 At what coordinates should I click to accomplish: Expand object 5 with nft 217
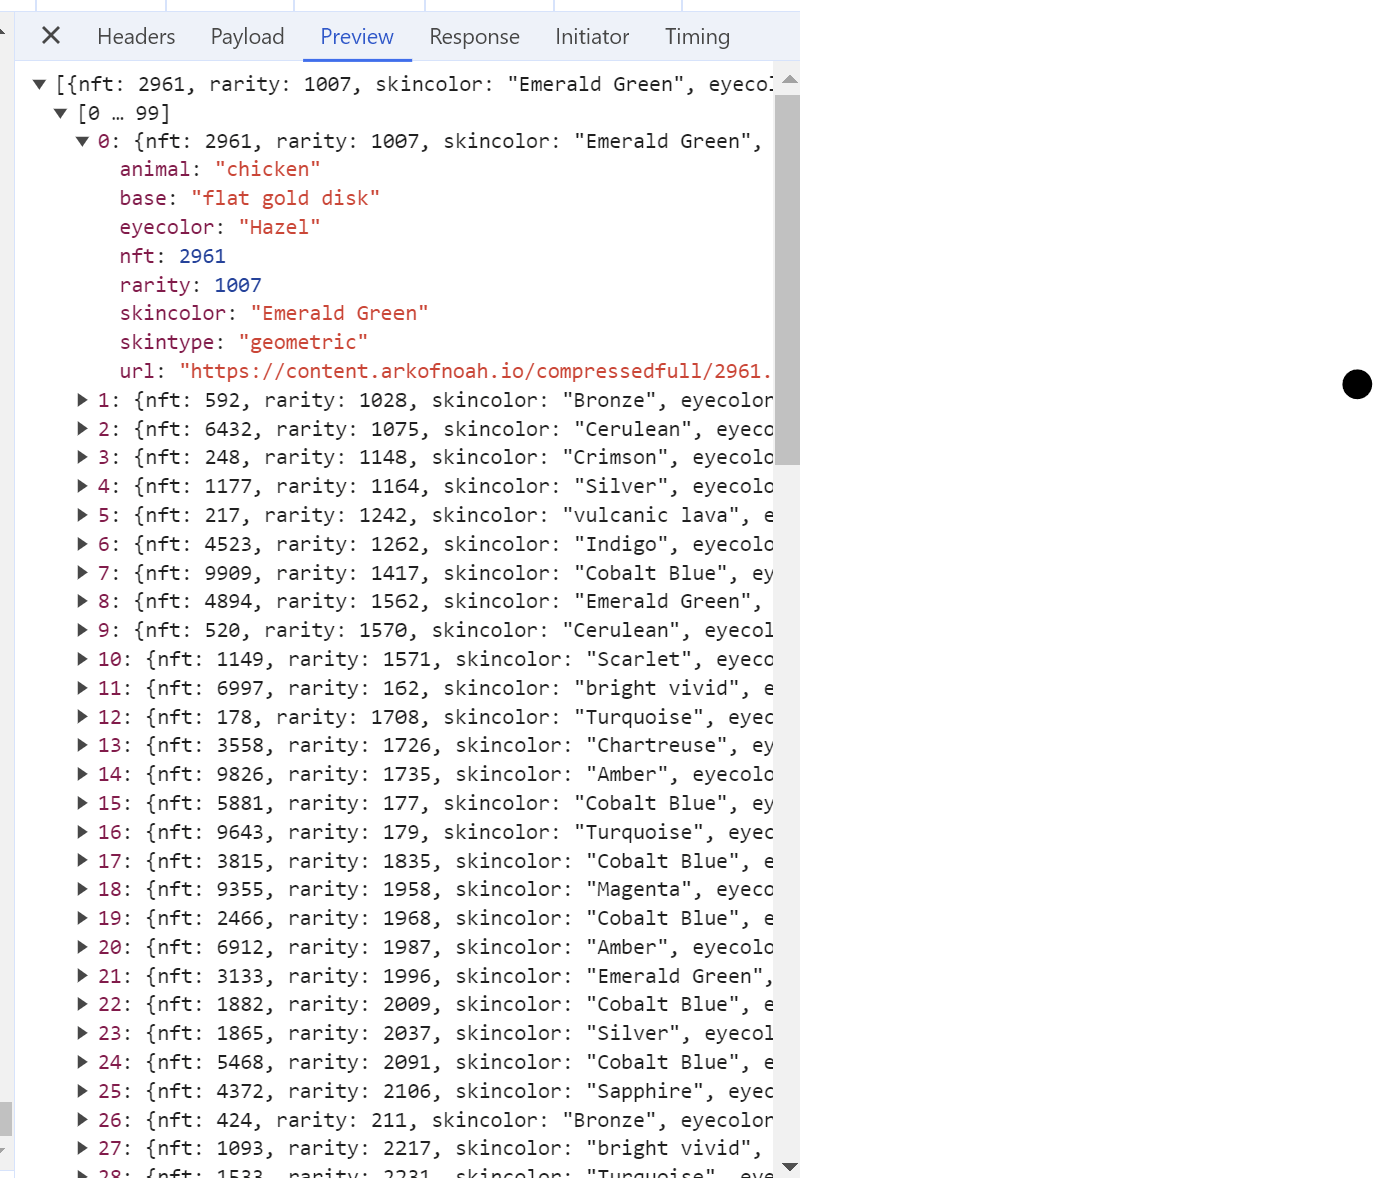[x=83, y=515]
